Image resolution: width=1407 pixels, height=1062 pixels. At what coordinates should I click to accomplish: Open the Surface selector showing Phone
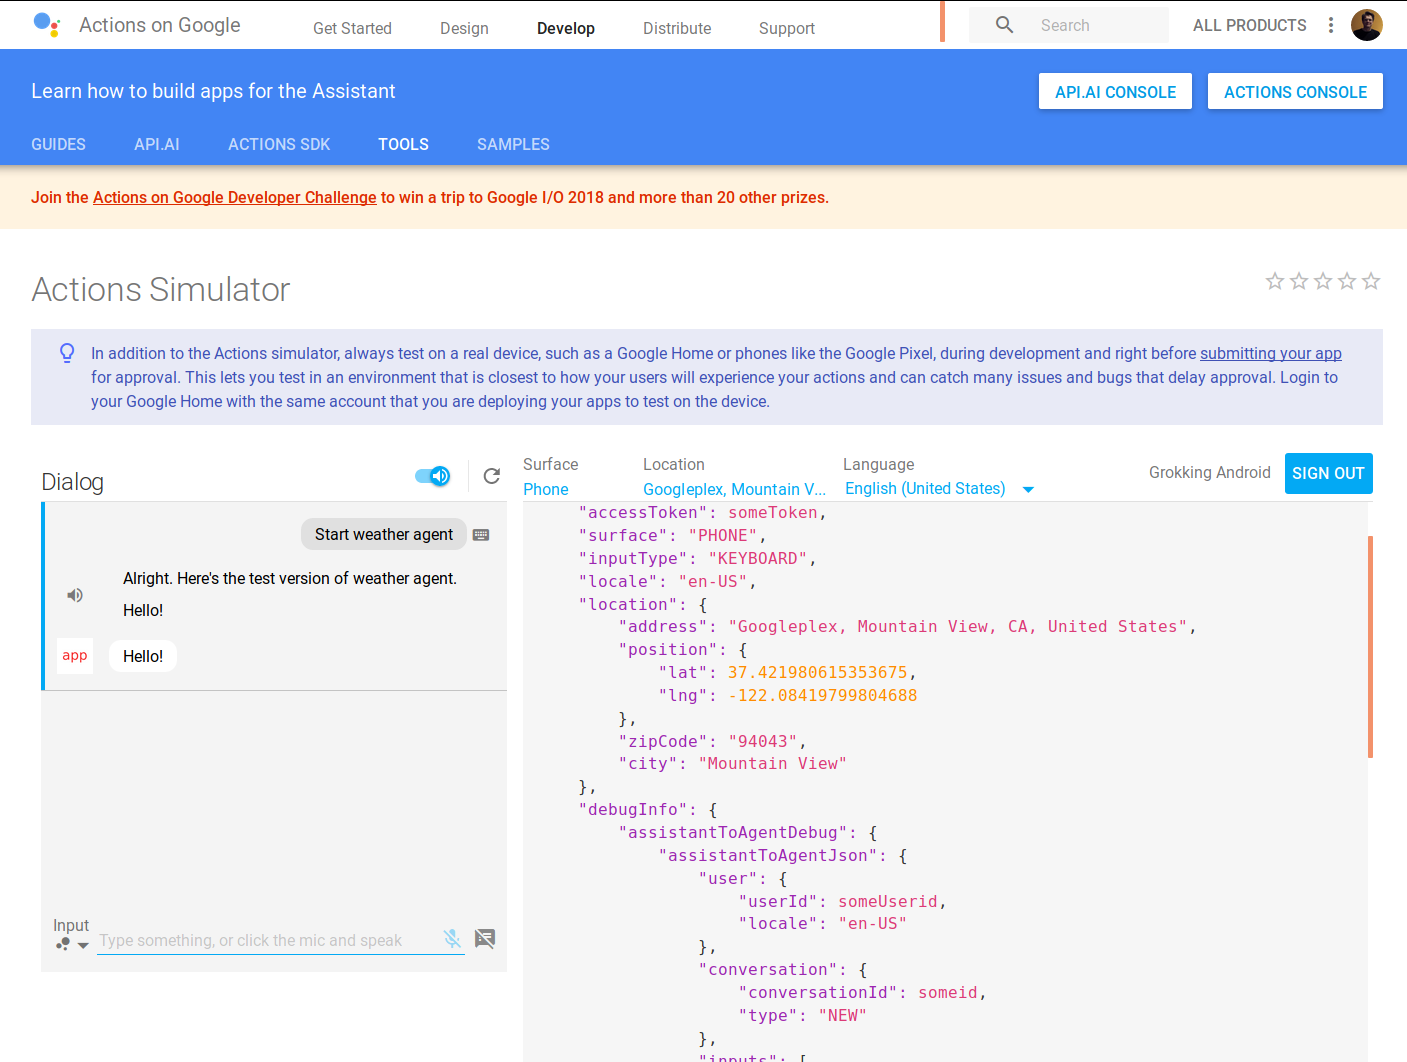(546, 489)
